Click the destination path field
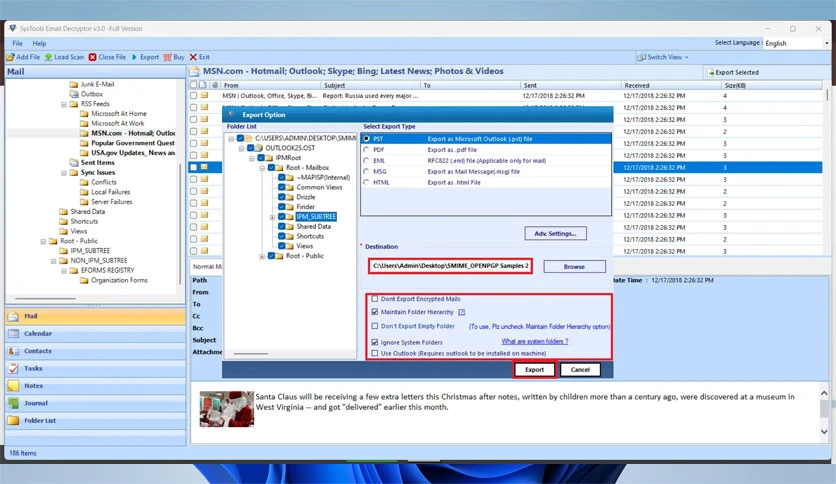Image resolution: width=836 pixels, height=484 pixels. click(x=451, y=266)
